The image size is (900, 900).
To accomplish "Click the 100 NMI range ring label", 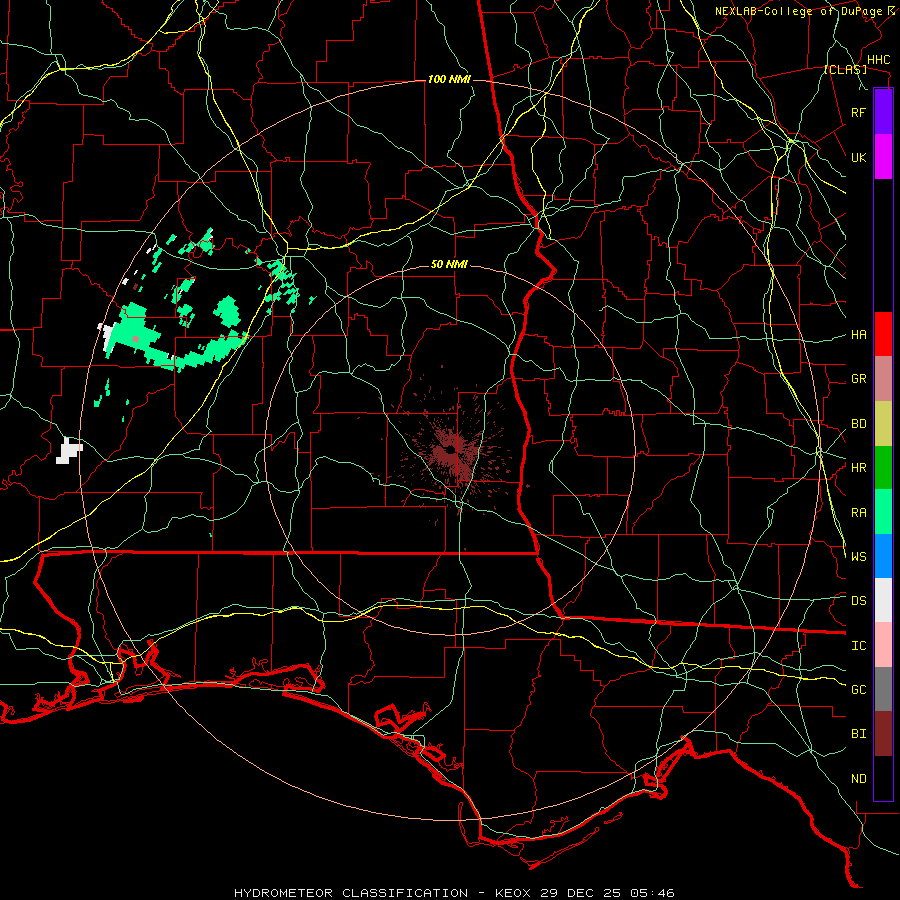I will (x=449, y=79).
